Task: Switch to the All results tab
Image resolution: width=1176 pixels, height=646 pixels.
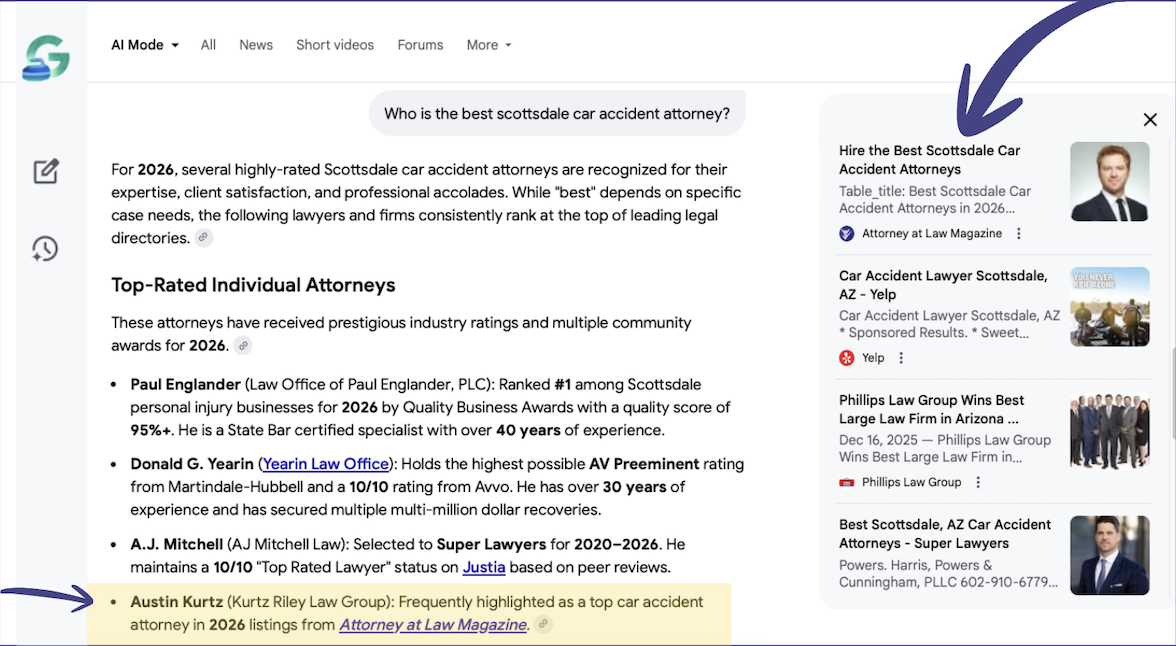Action: [208, 45]
